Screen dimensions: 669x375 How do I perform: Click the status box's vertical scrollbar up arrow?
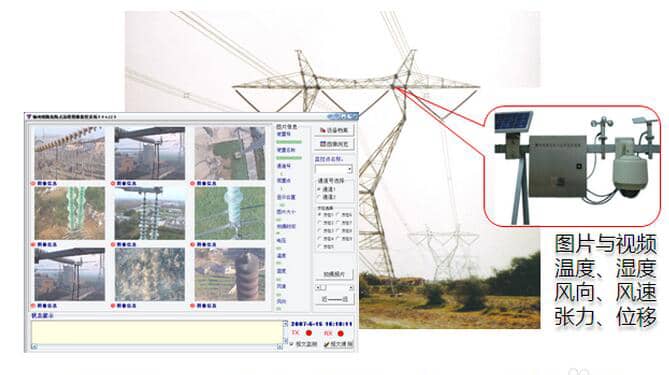click(x=285, y=324)
